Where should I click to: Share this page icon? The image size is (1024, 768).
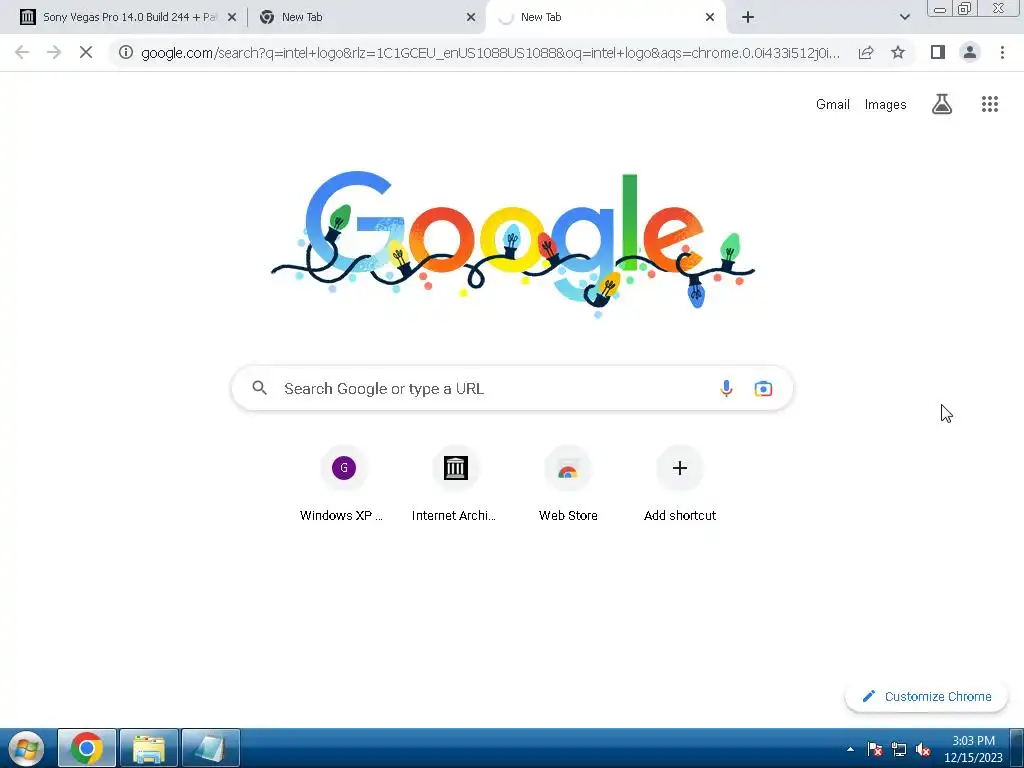coord(866,52)
